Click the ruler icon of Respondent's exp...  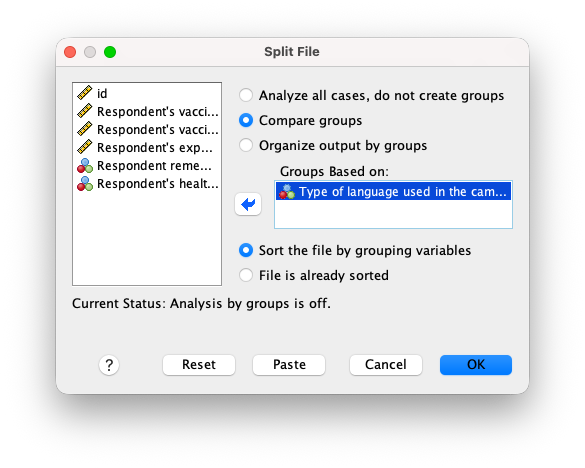[x=85, y=147]
